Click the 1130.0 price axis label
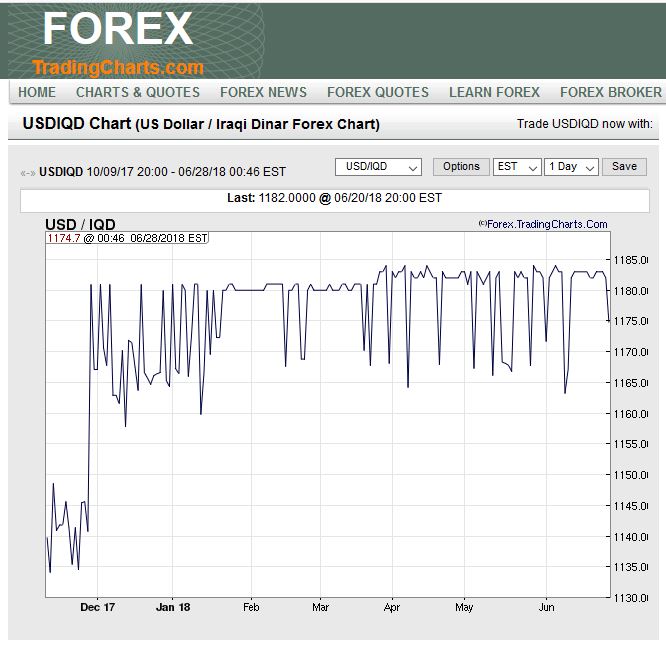Viewport: 666px width, 647px height. [631, 598]
